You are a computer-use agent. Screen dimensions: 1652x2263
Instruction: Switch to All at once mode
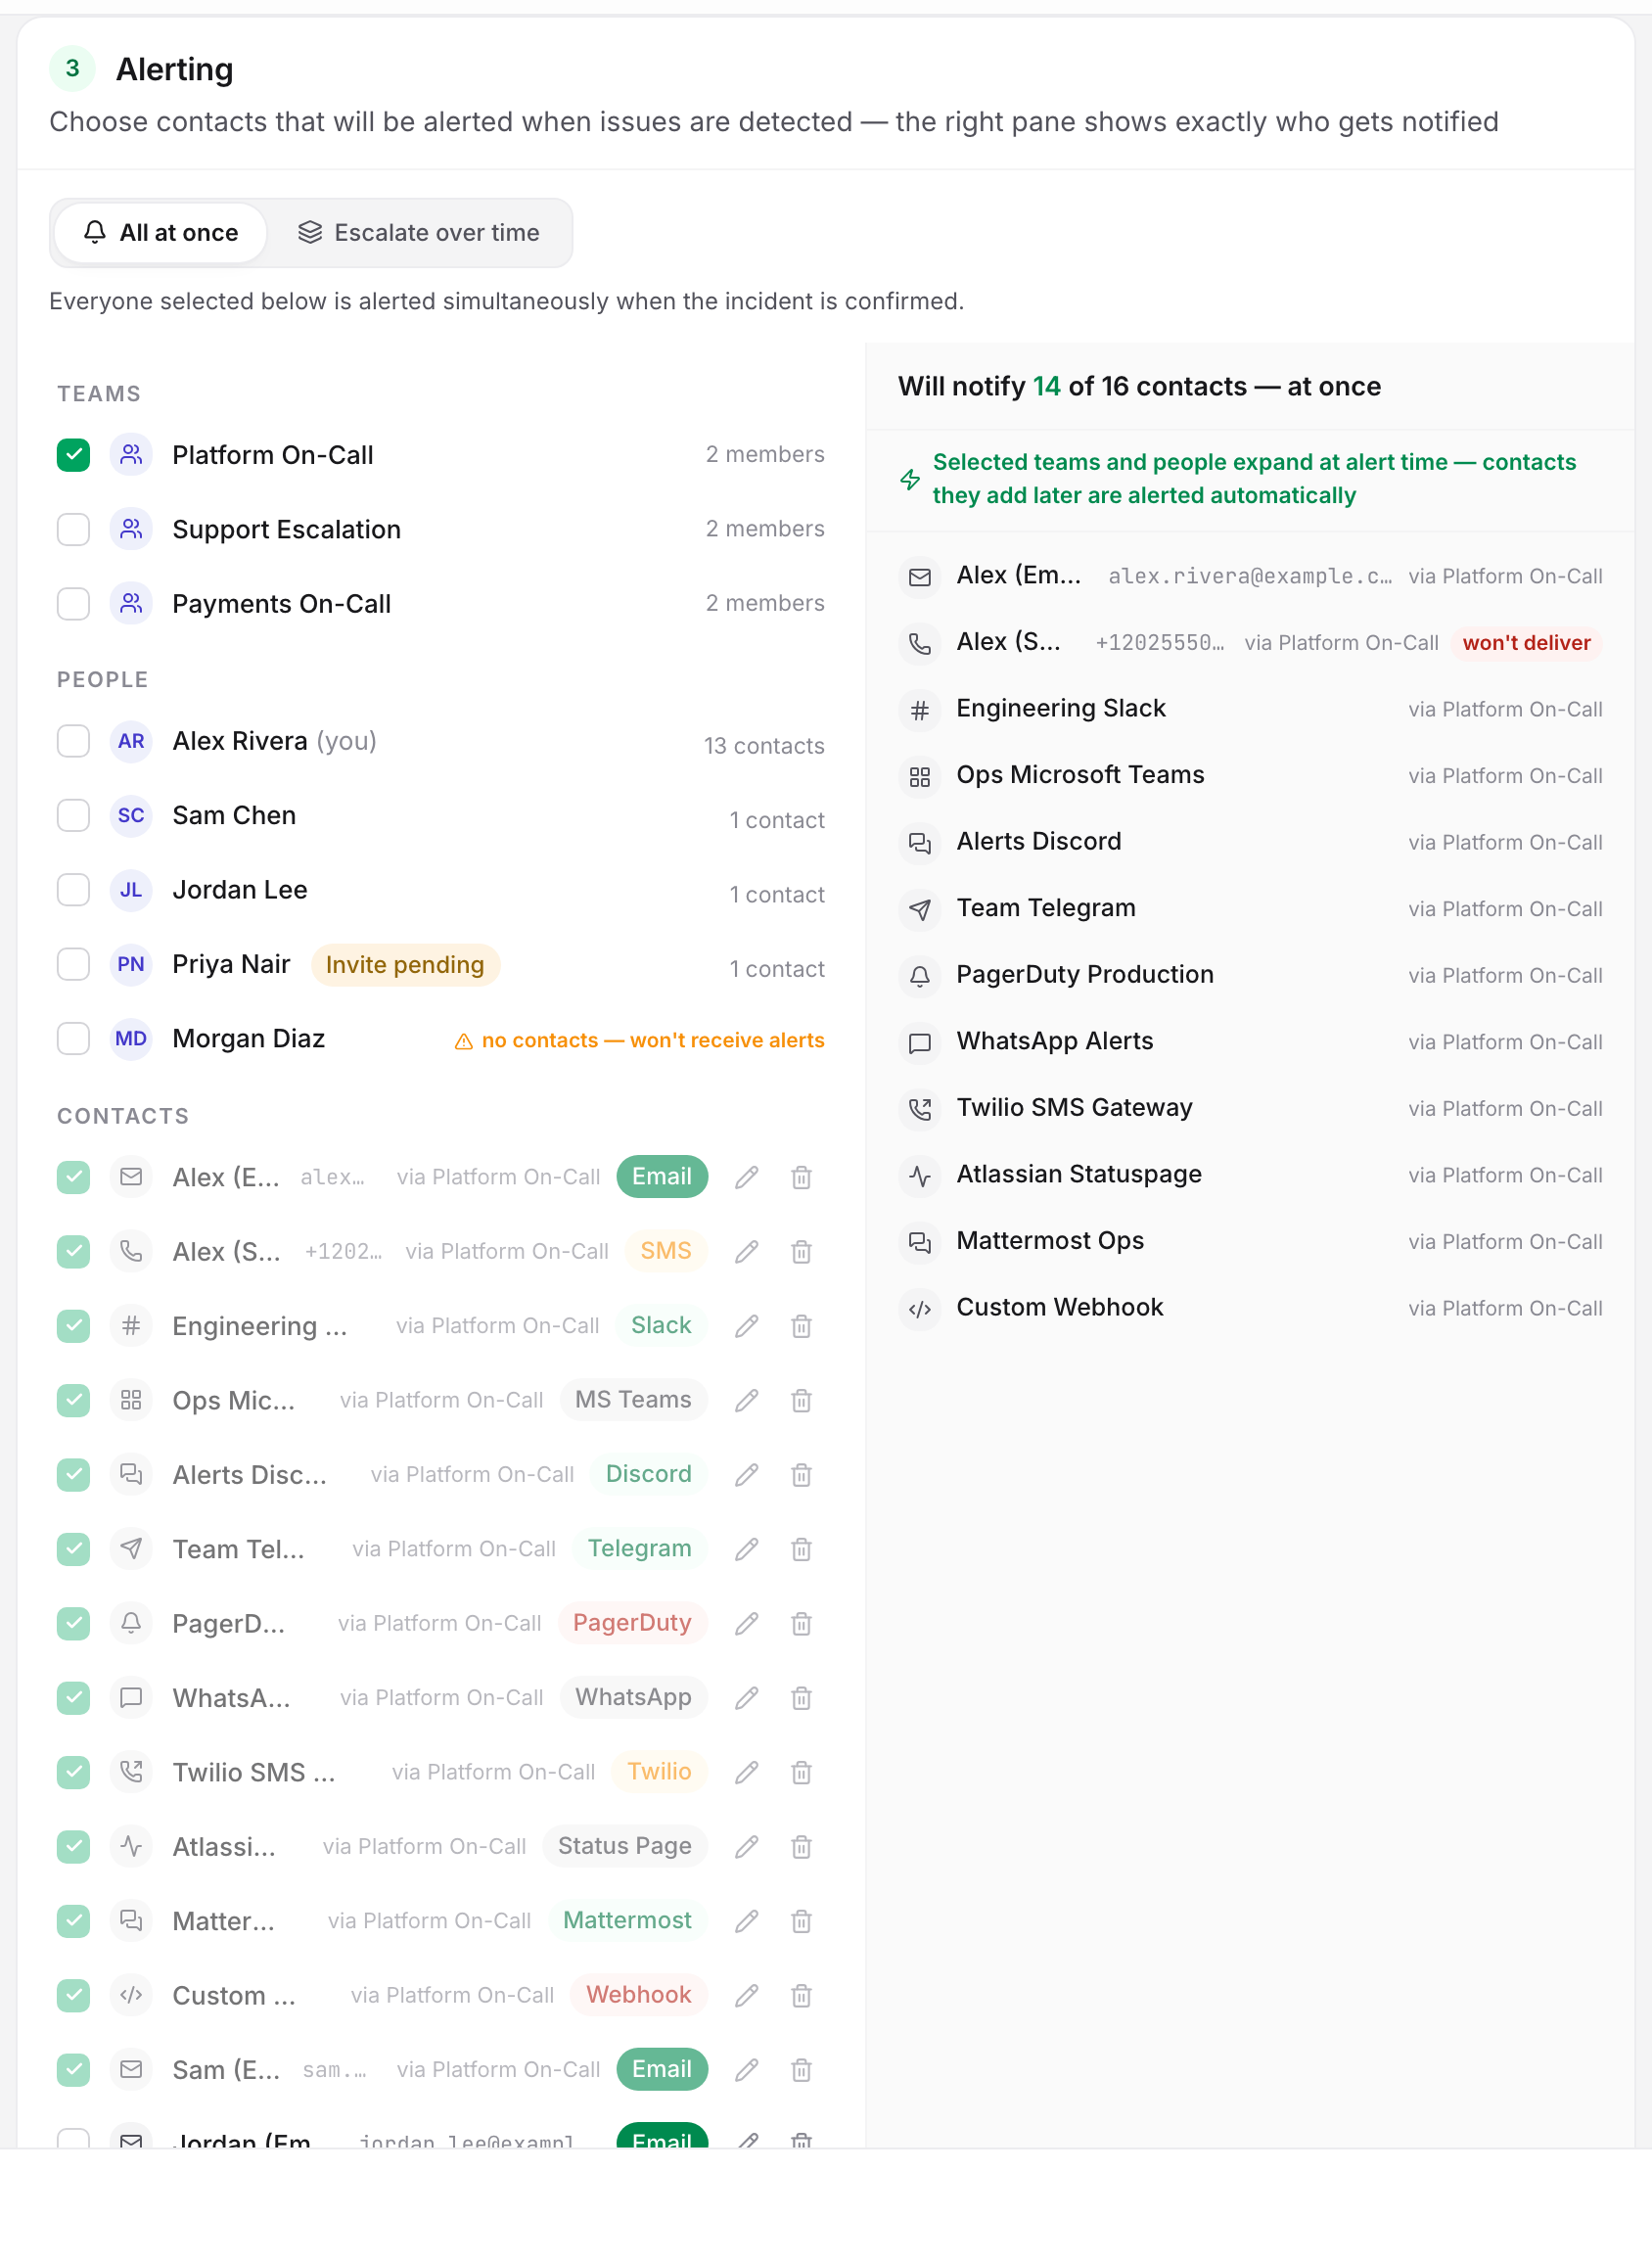[x=161, y=233]
